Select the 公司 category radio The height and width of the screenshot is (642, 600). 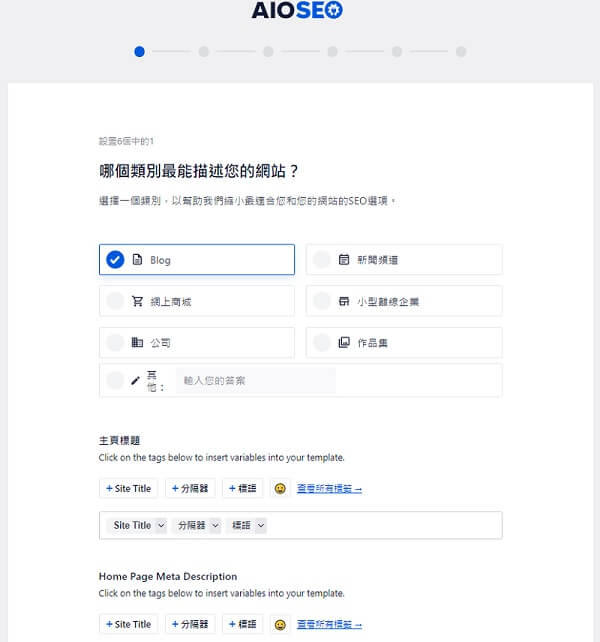(x=115, y=342)
